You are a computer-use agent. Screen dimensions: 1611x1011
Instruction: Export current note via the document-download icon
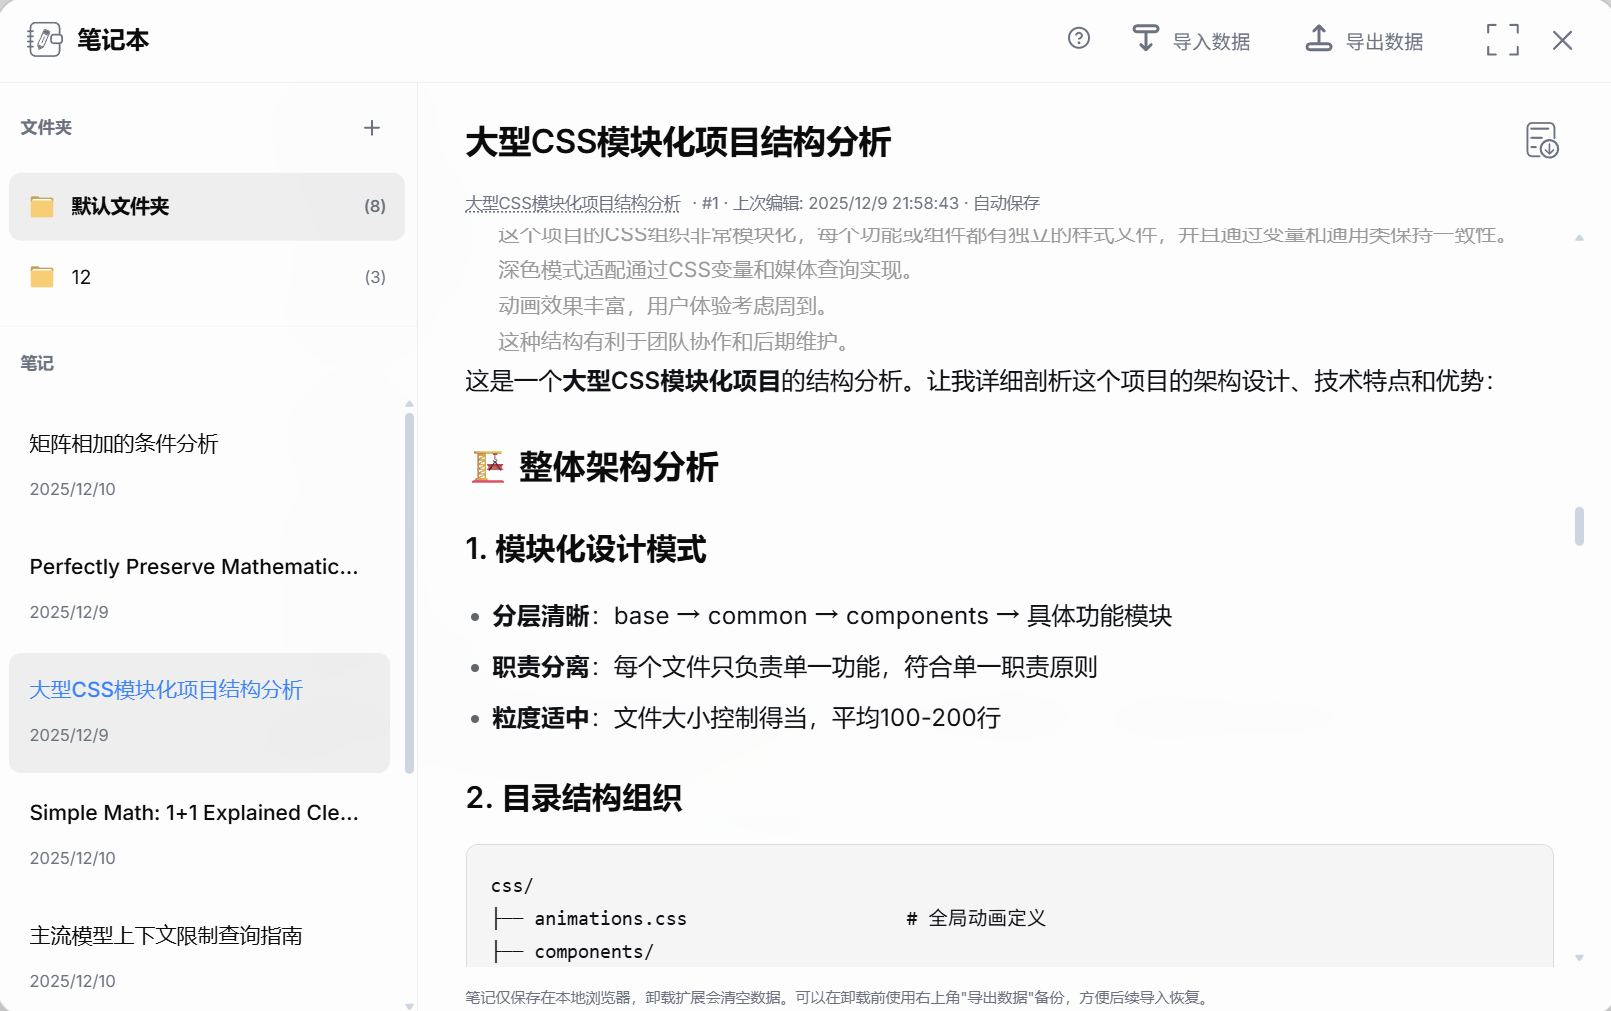[x=1541, y=141]
